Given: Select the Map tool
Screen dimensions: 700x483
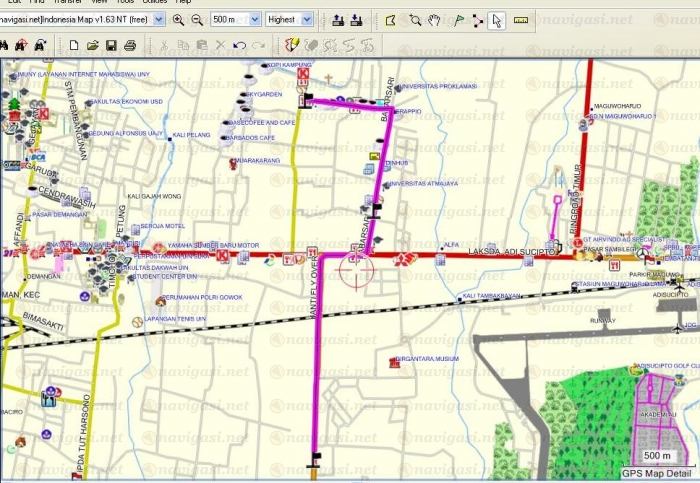Looking at the screenshot, I should 390,19.
